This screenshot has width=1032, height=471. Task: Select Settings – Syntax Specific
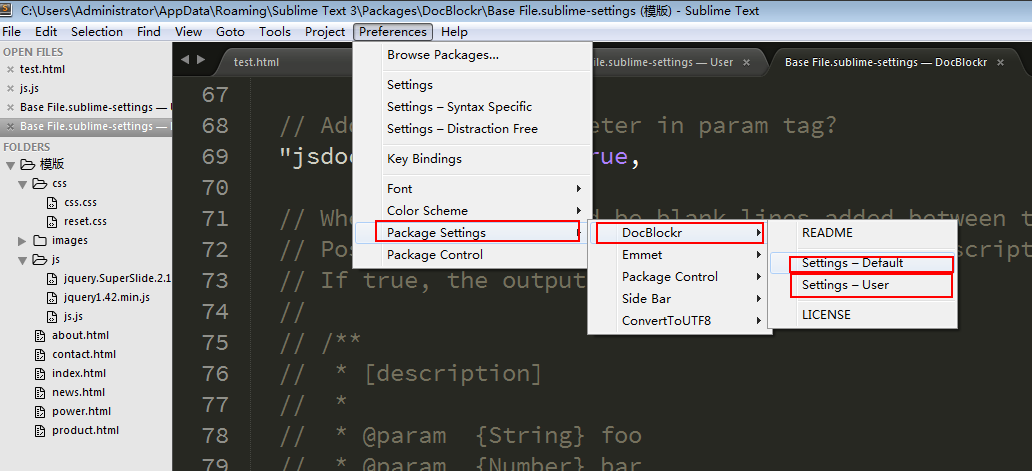coord(473,107)
